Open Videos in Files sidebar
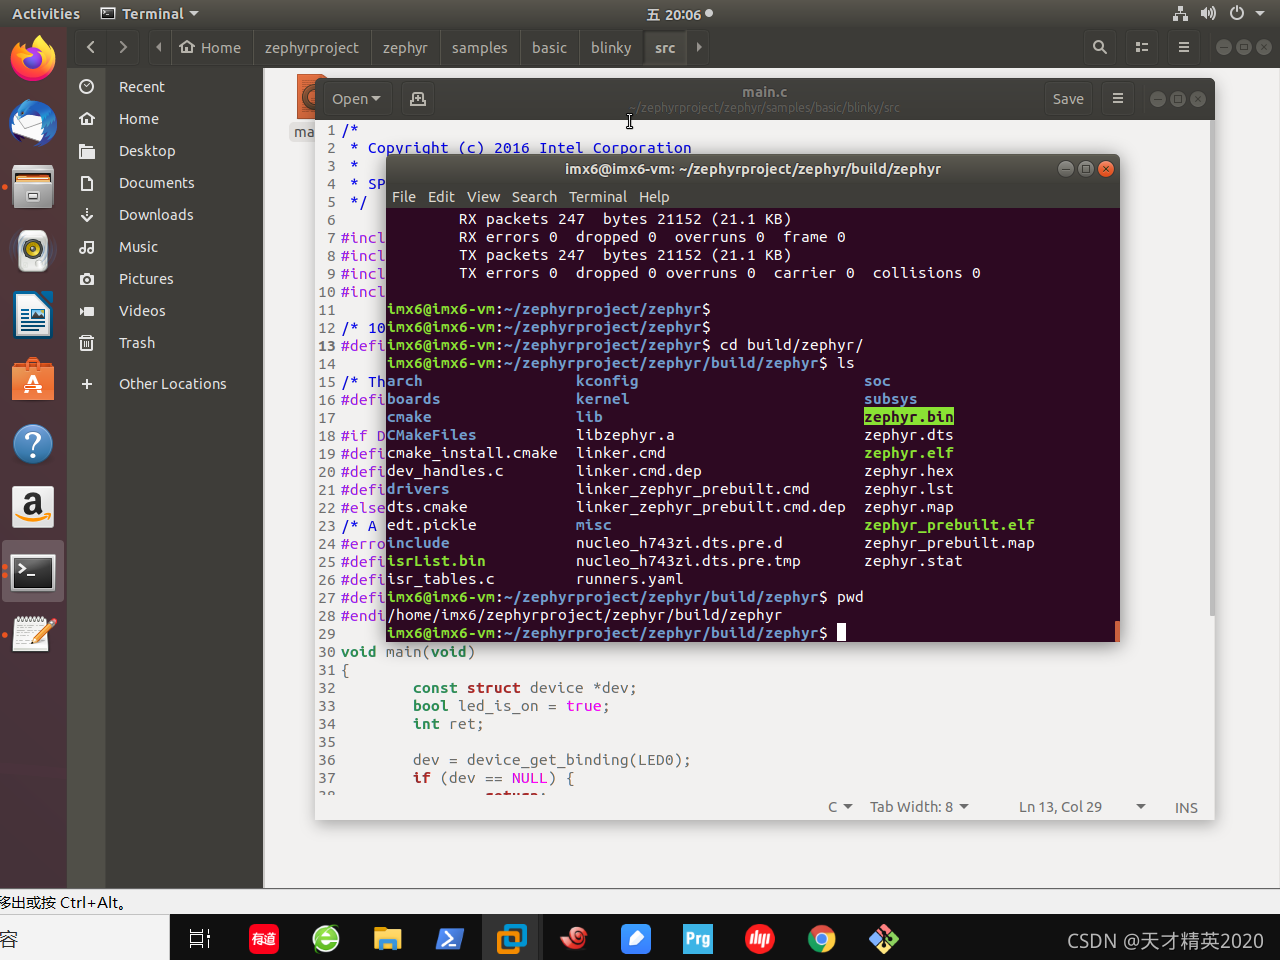The width and height of the screenshot is (1280, 960). (166, 311)
